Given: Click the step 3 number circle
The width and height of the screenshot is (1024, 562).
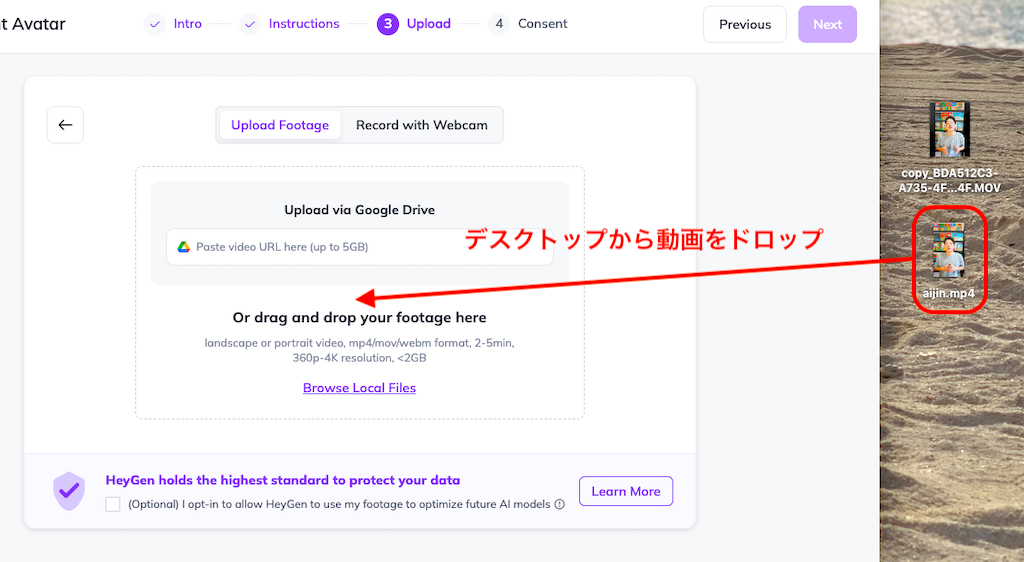Looking at the screenshot, I should (x=387, y=24).
